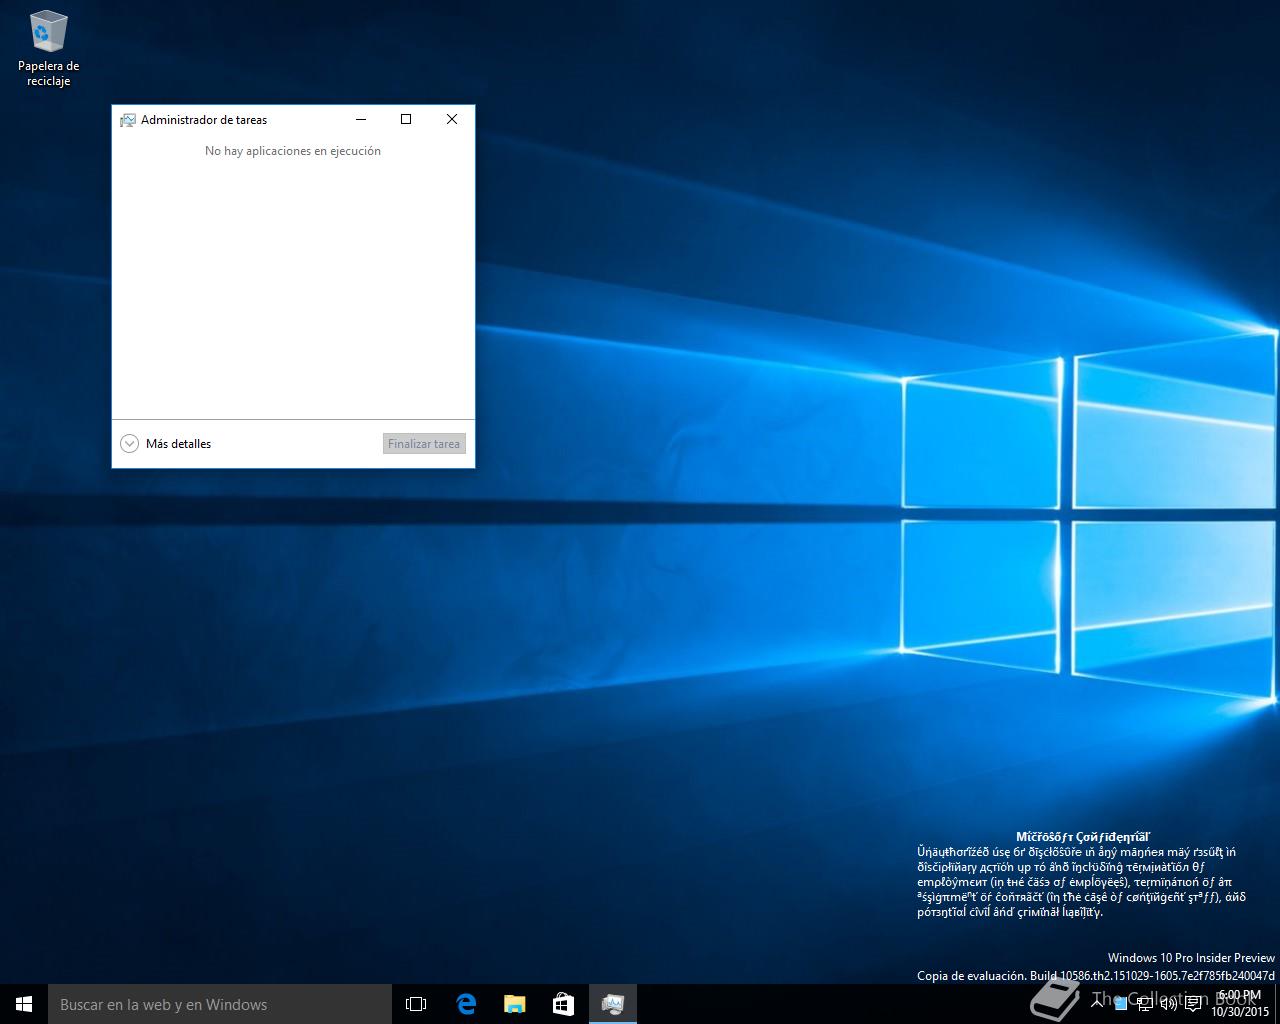Close the Administrador de tareas window

click(x=452, y=119)
